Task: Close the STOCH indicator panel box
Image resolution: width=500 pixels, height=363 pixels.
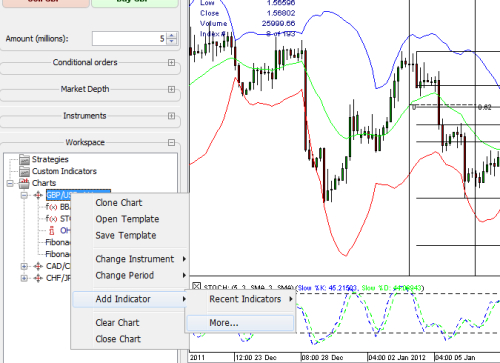Action: tap(196, 287)
